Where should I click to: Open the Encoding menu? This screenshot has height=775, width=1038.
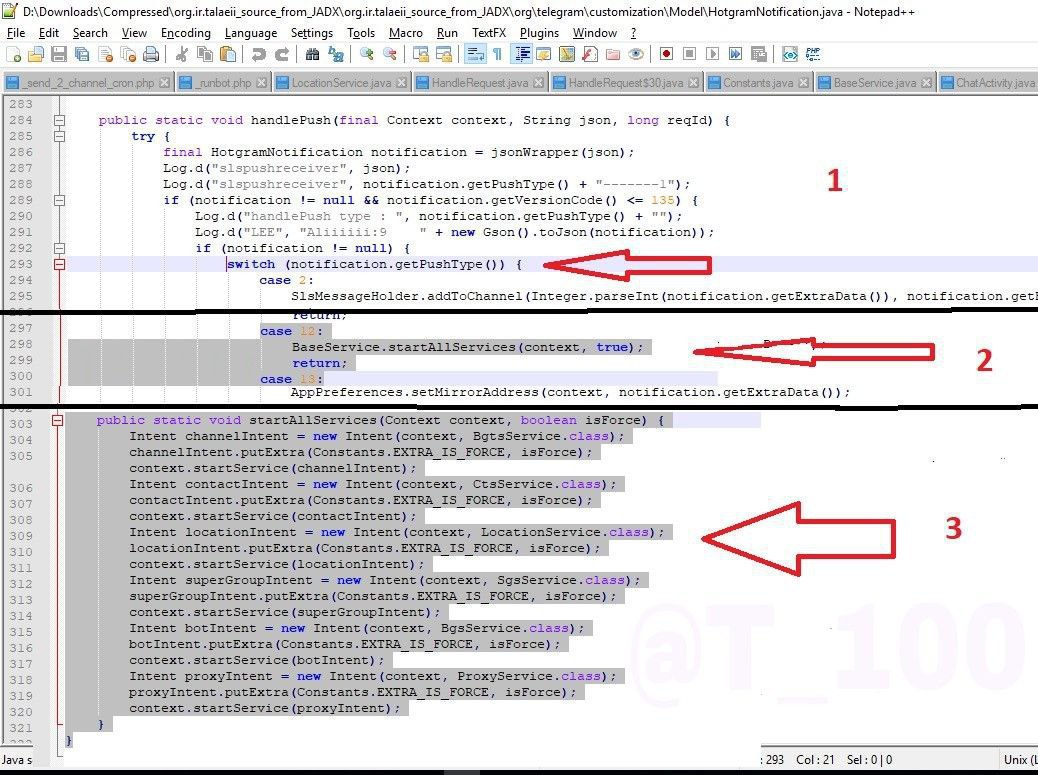185,32
